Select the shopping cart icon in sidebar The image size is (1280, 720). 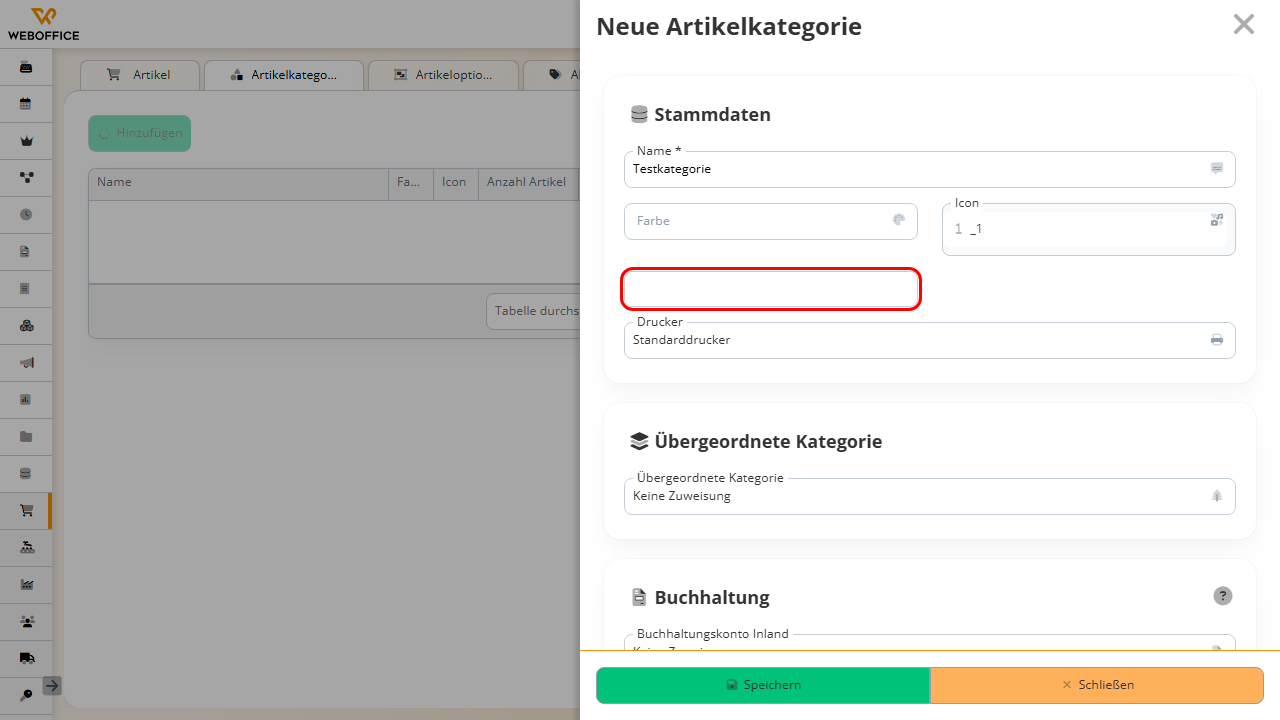pos(26,510)
